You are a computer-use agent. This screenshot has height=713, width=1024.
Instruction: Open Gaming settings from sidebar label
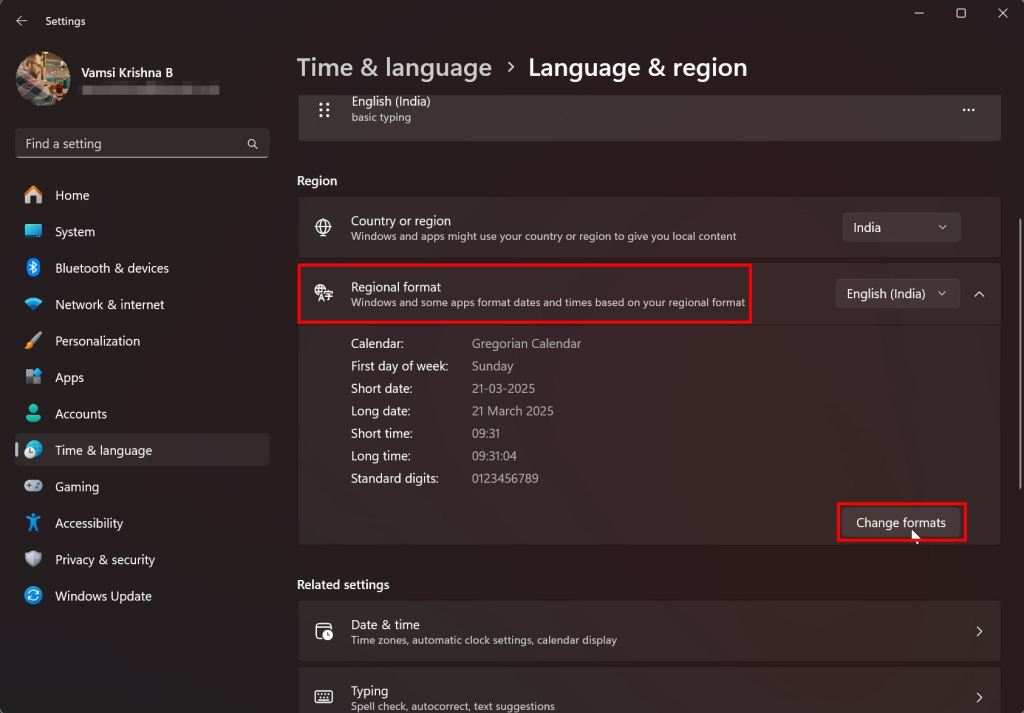click(x=77, y=487)
